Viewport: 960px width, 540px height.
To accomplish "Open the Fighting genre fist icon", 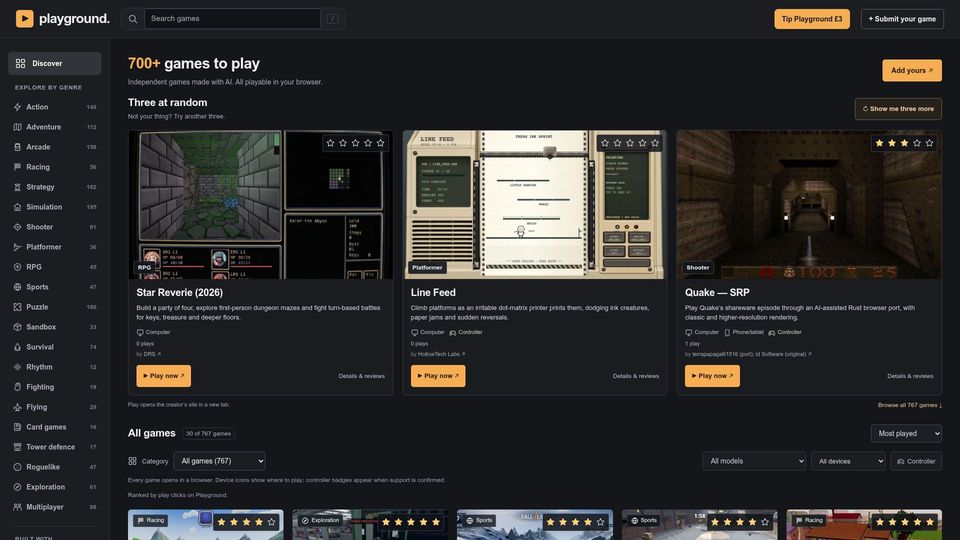I will [17, 387].
